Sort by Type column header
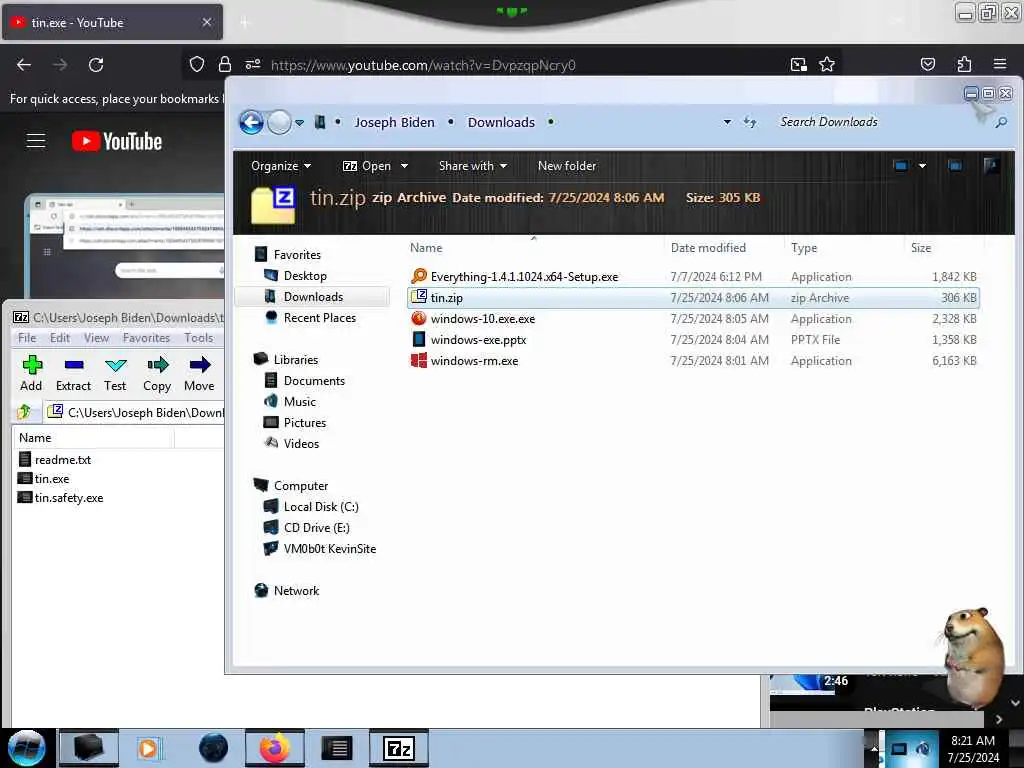The height and width of the screenshot is (768, 1024). click(x=846, y=248)
